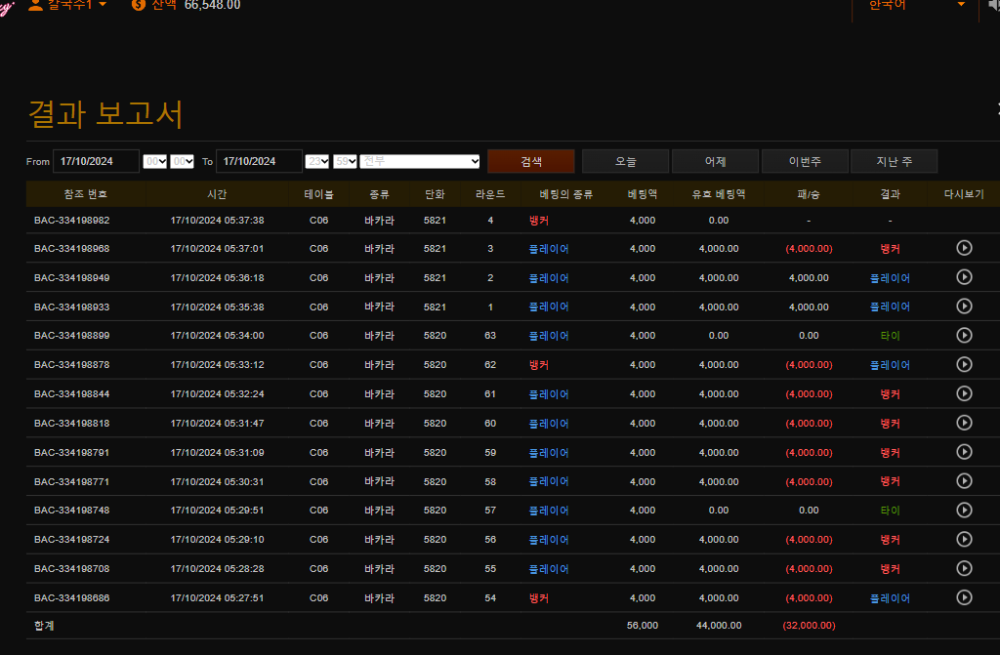The width and height of the screenshot is (1000, 655).
Task: Select the 지난 주 last week filter
Action: click(894, 161)
